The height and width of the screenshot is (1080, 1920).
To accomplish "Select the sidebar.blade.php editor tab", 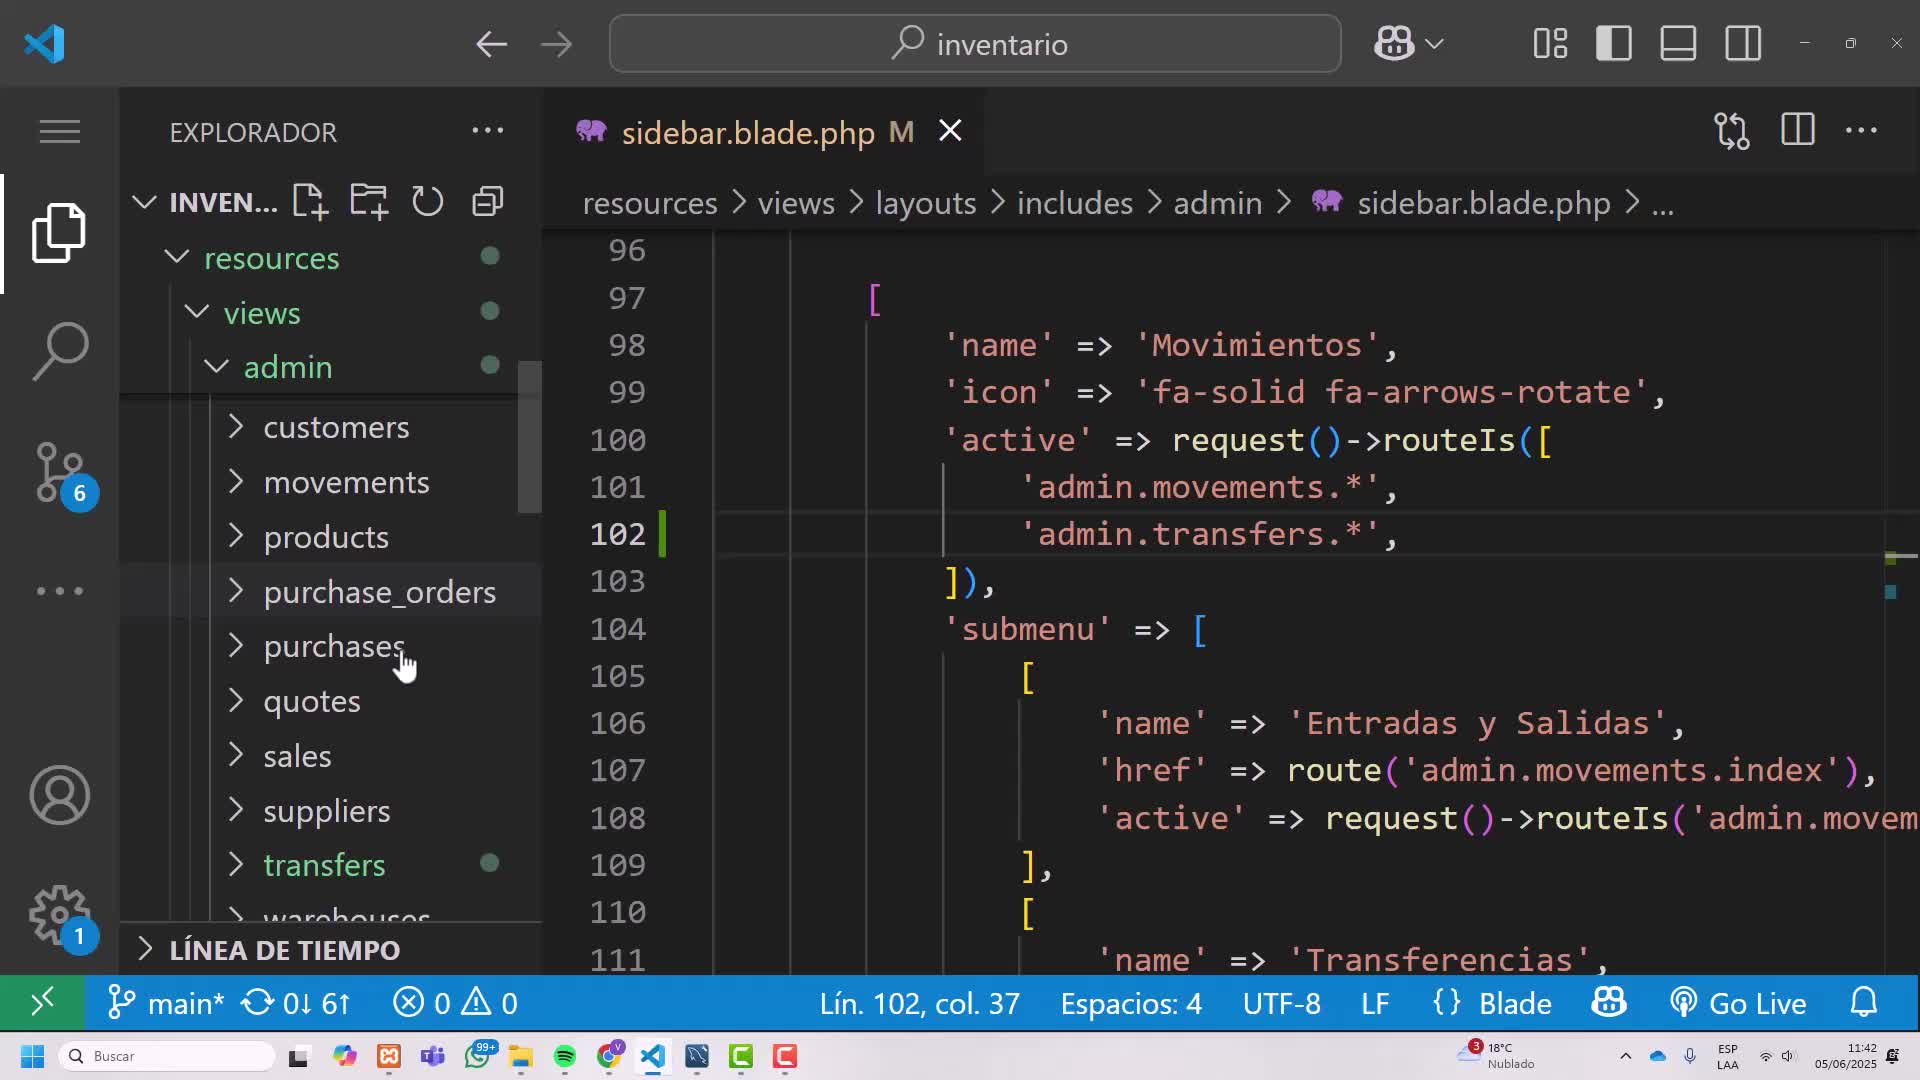I will (x=764, y=132).
